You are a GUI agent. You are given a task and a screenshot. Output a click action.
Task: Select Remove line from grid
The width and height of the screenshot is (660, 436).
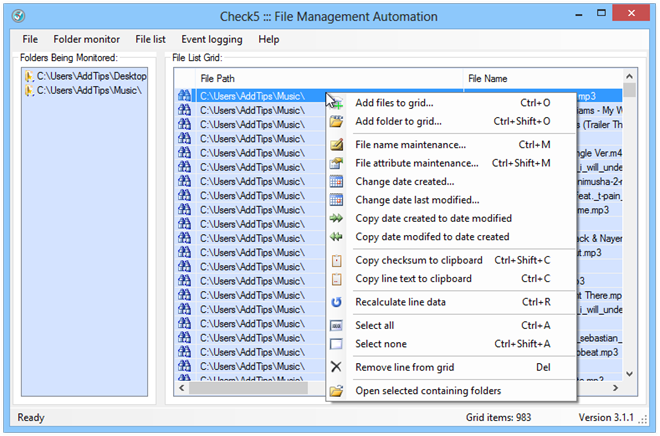pos(451,367)
